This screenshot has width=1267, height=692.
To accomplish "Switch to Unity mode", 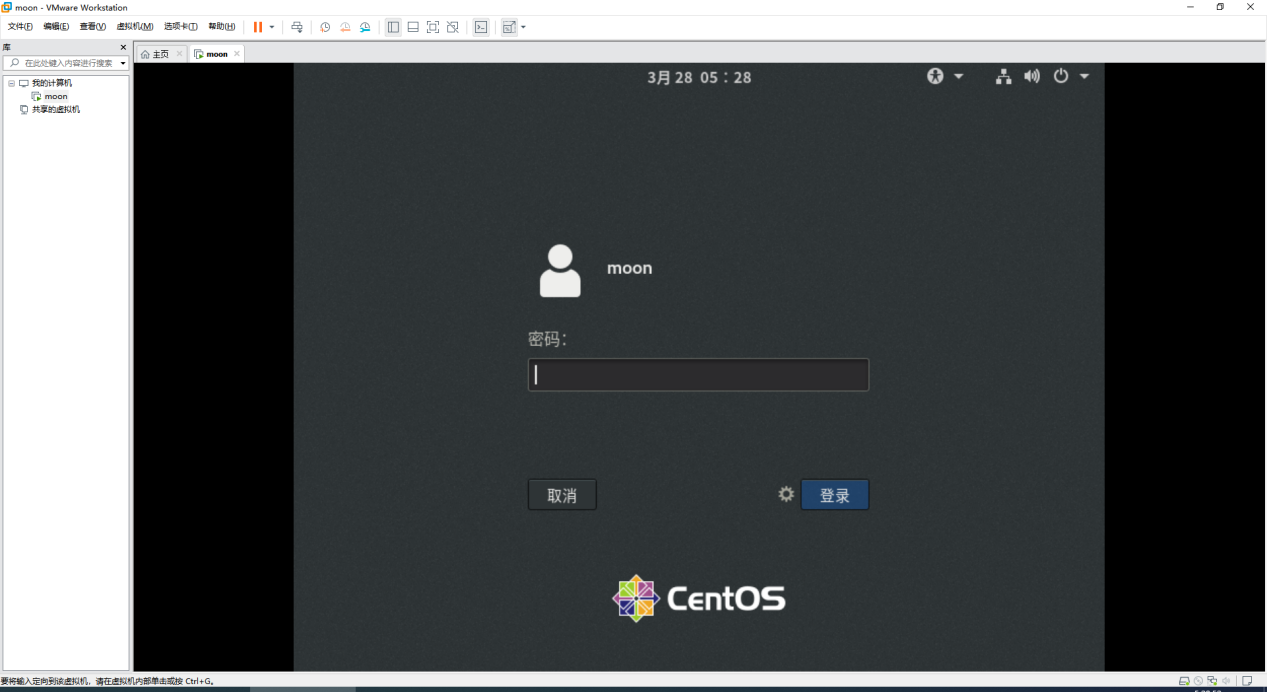I will (453, 27).
